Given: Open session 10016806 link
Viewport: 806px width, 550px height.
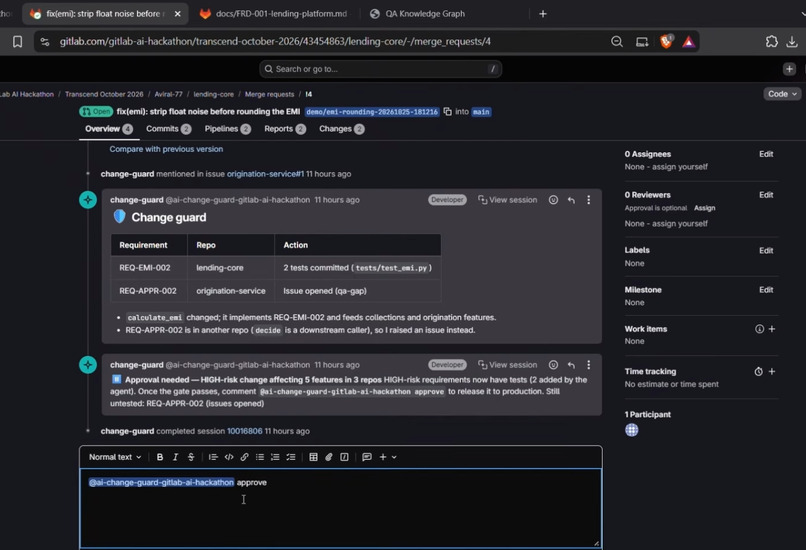Looking at the screenshot, I should 245,431.
